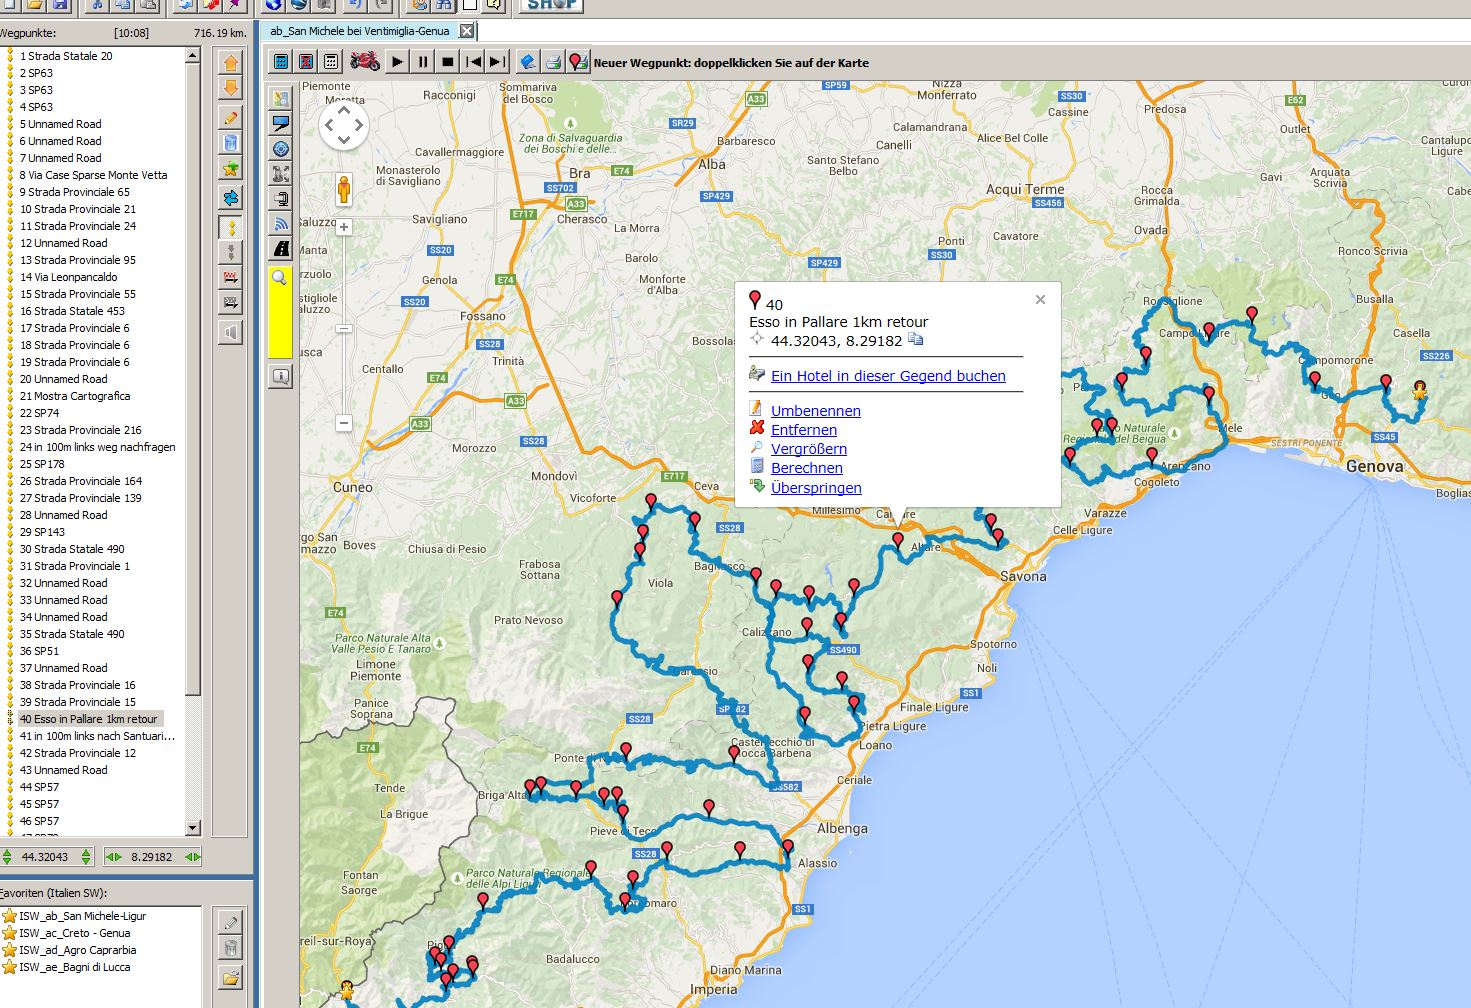
Task: Click the blue arrows reverse route icon
Action: point(231,197)
